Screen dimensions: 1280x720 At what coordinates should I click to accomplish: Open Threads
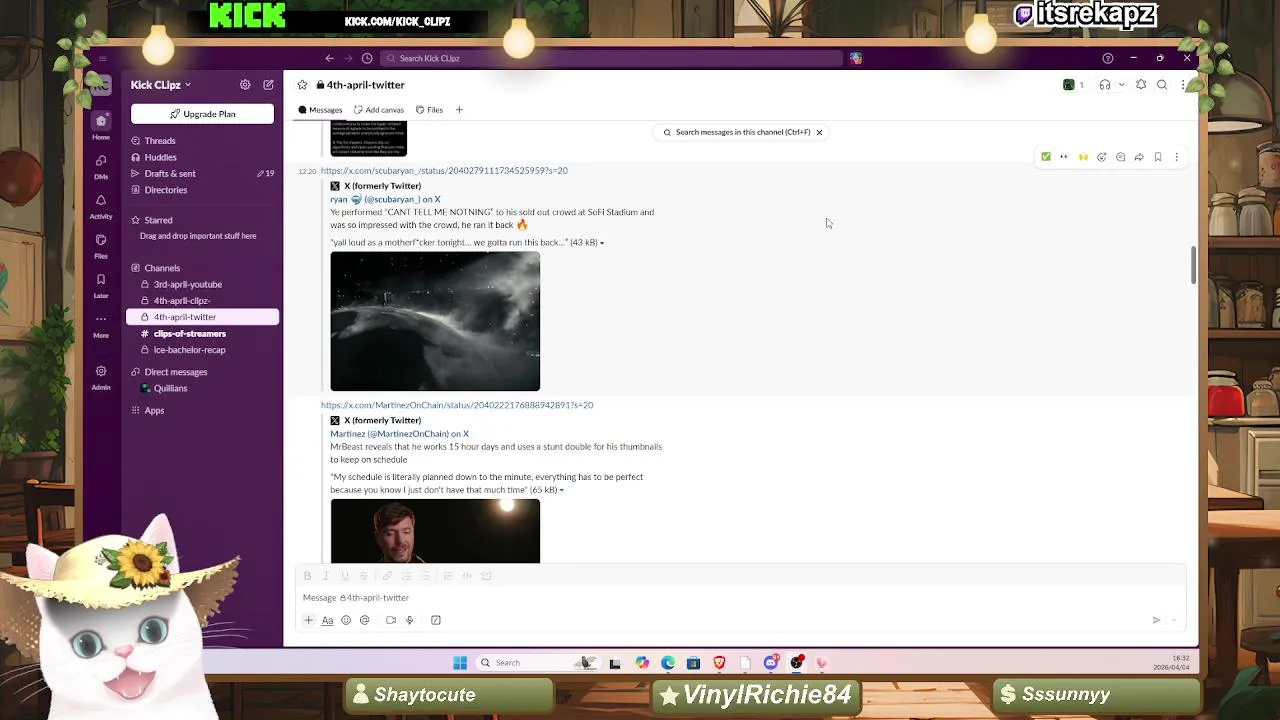pyautogui.click(x=159, y=141)
